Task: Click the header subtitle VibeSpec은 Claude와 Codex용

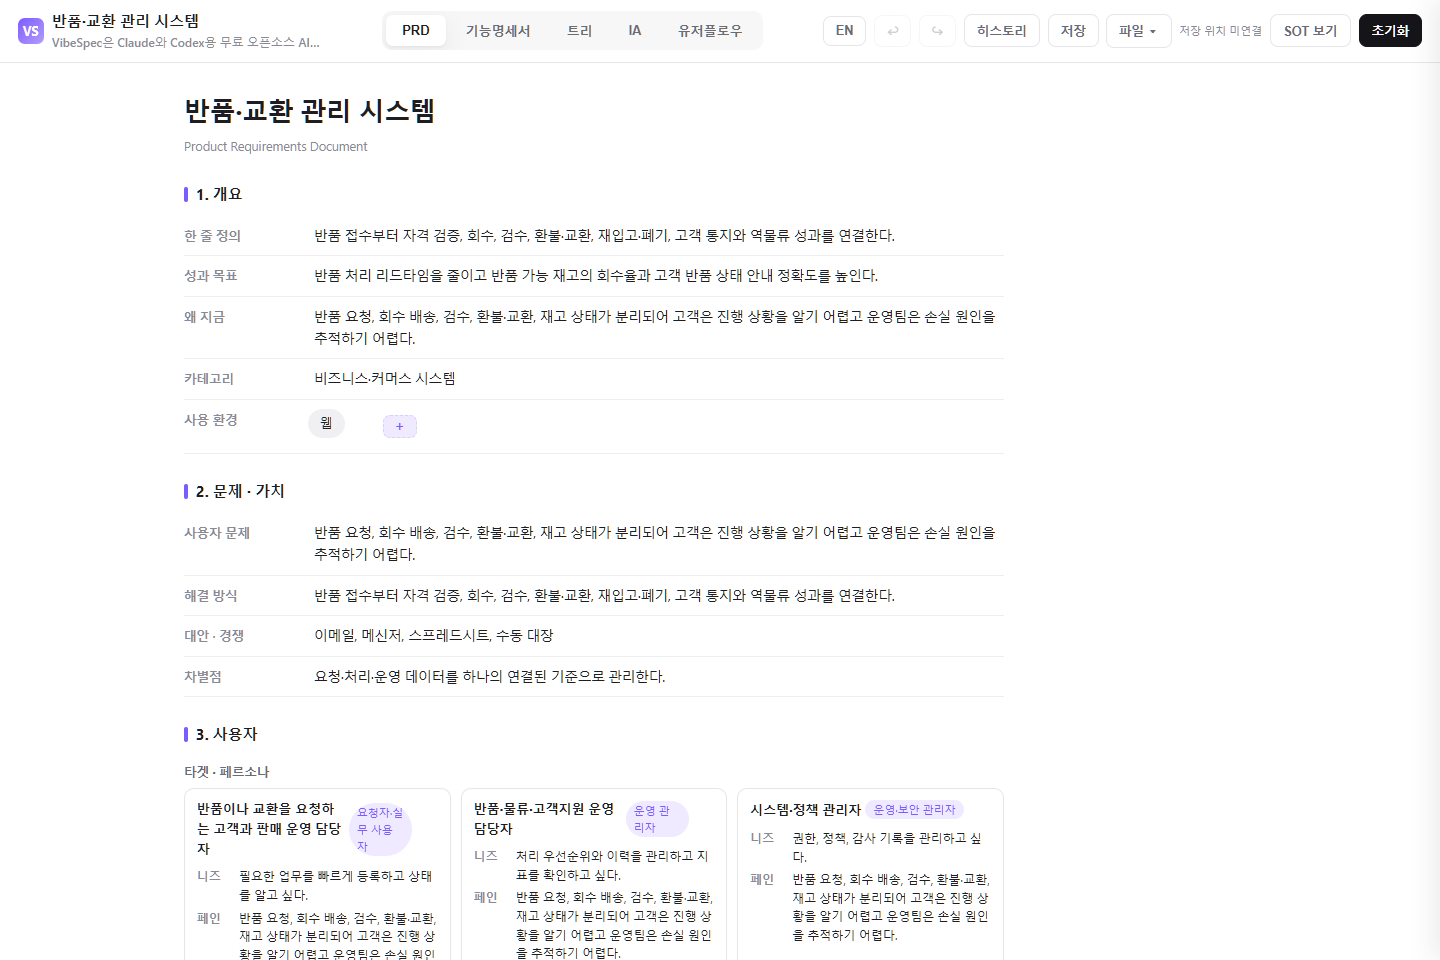Action: [x=186, y=43]
